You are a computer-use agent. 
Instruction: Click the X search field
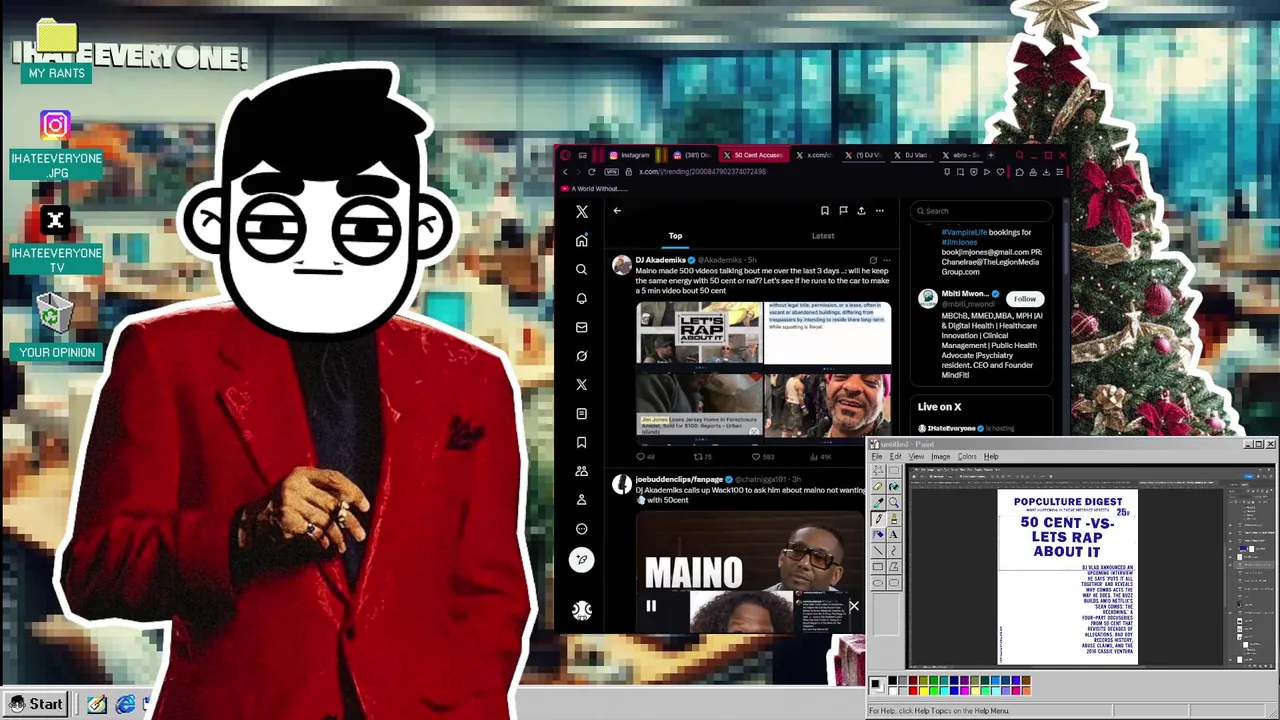[x=980, y=211]
